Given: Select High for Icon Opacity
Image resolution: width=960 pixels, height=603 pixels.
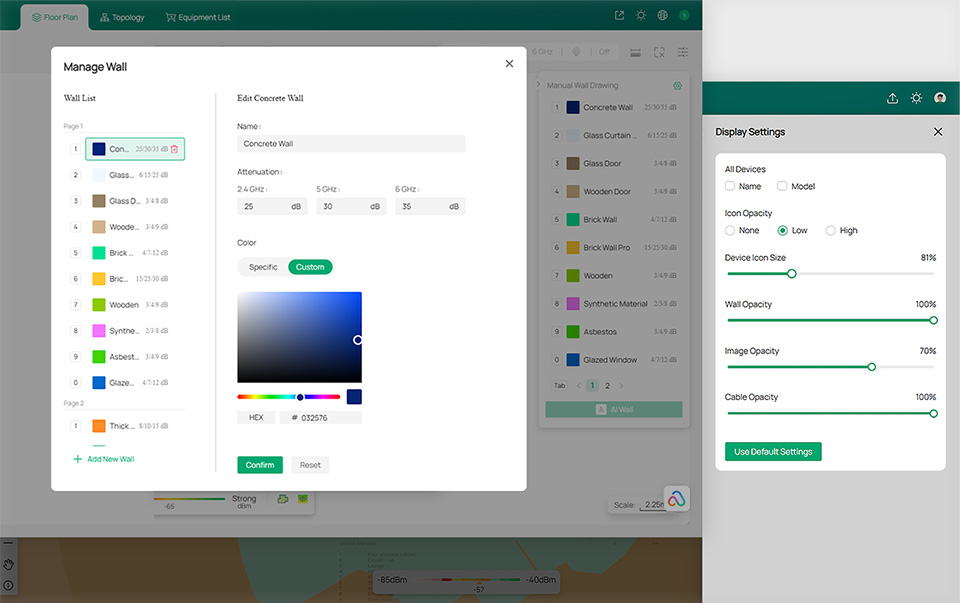Looking at the screenshot, I should tap(830, 230).
